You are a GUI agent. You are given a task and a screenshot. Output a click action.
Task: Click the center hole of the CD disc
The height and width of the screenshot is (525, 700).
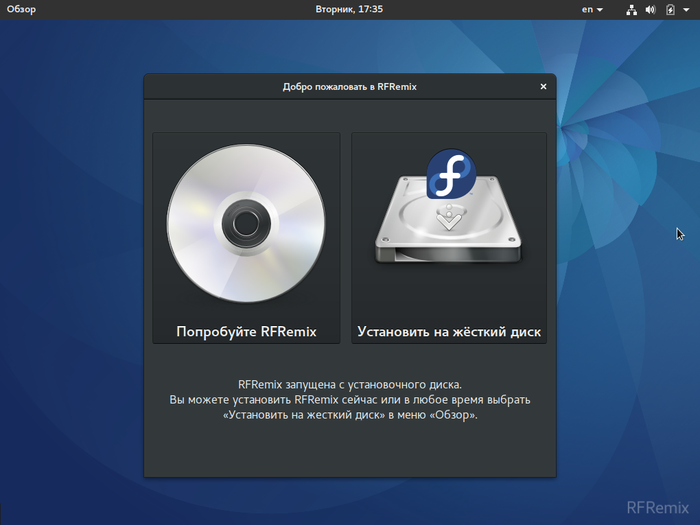coord(246,222)
